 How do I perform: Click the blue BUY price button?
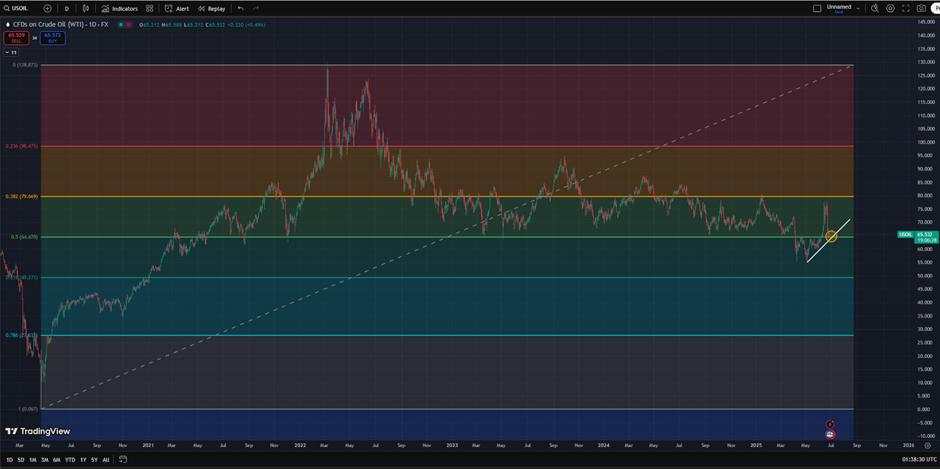click(52, 37)
